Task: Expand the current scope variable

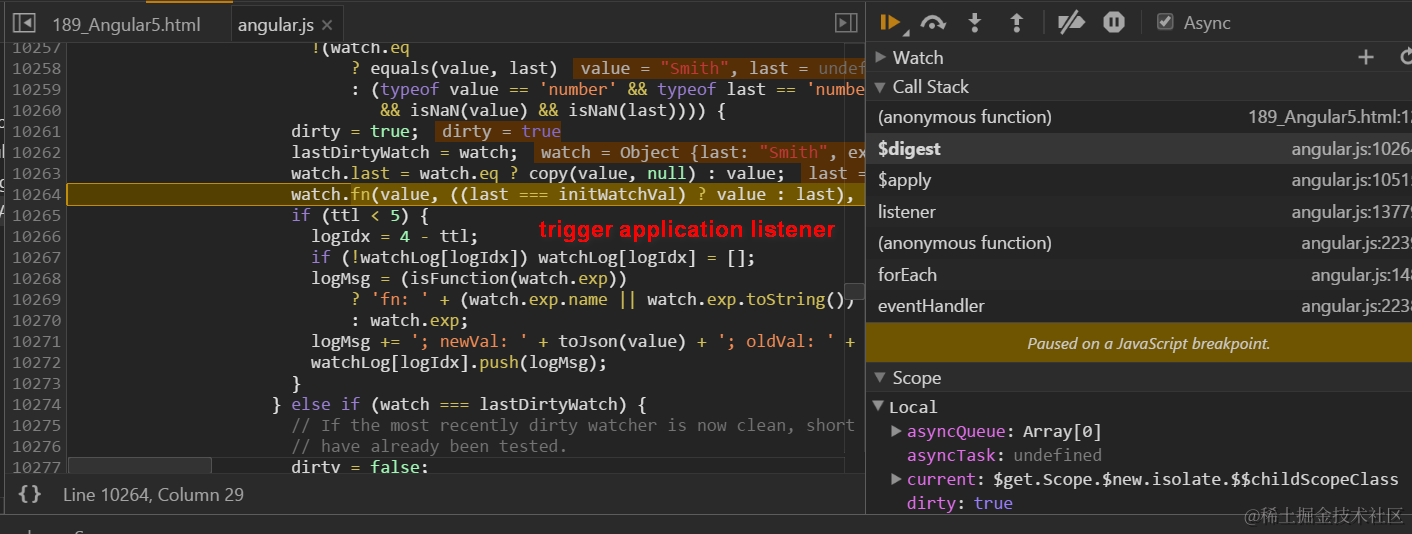Action: [897, 479]
